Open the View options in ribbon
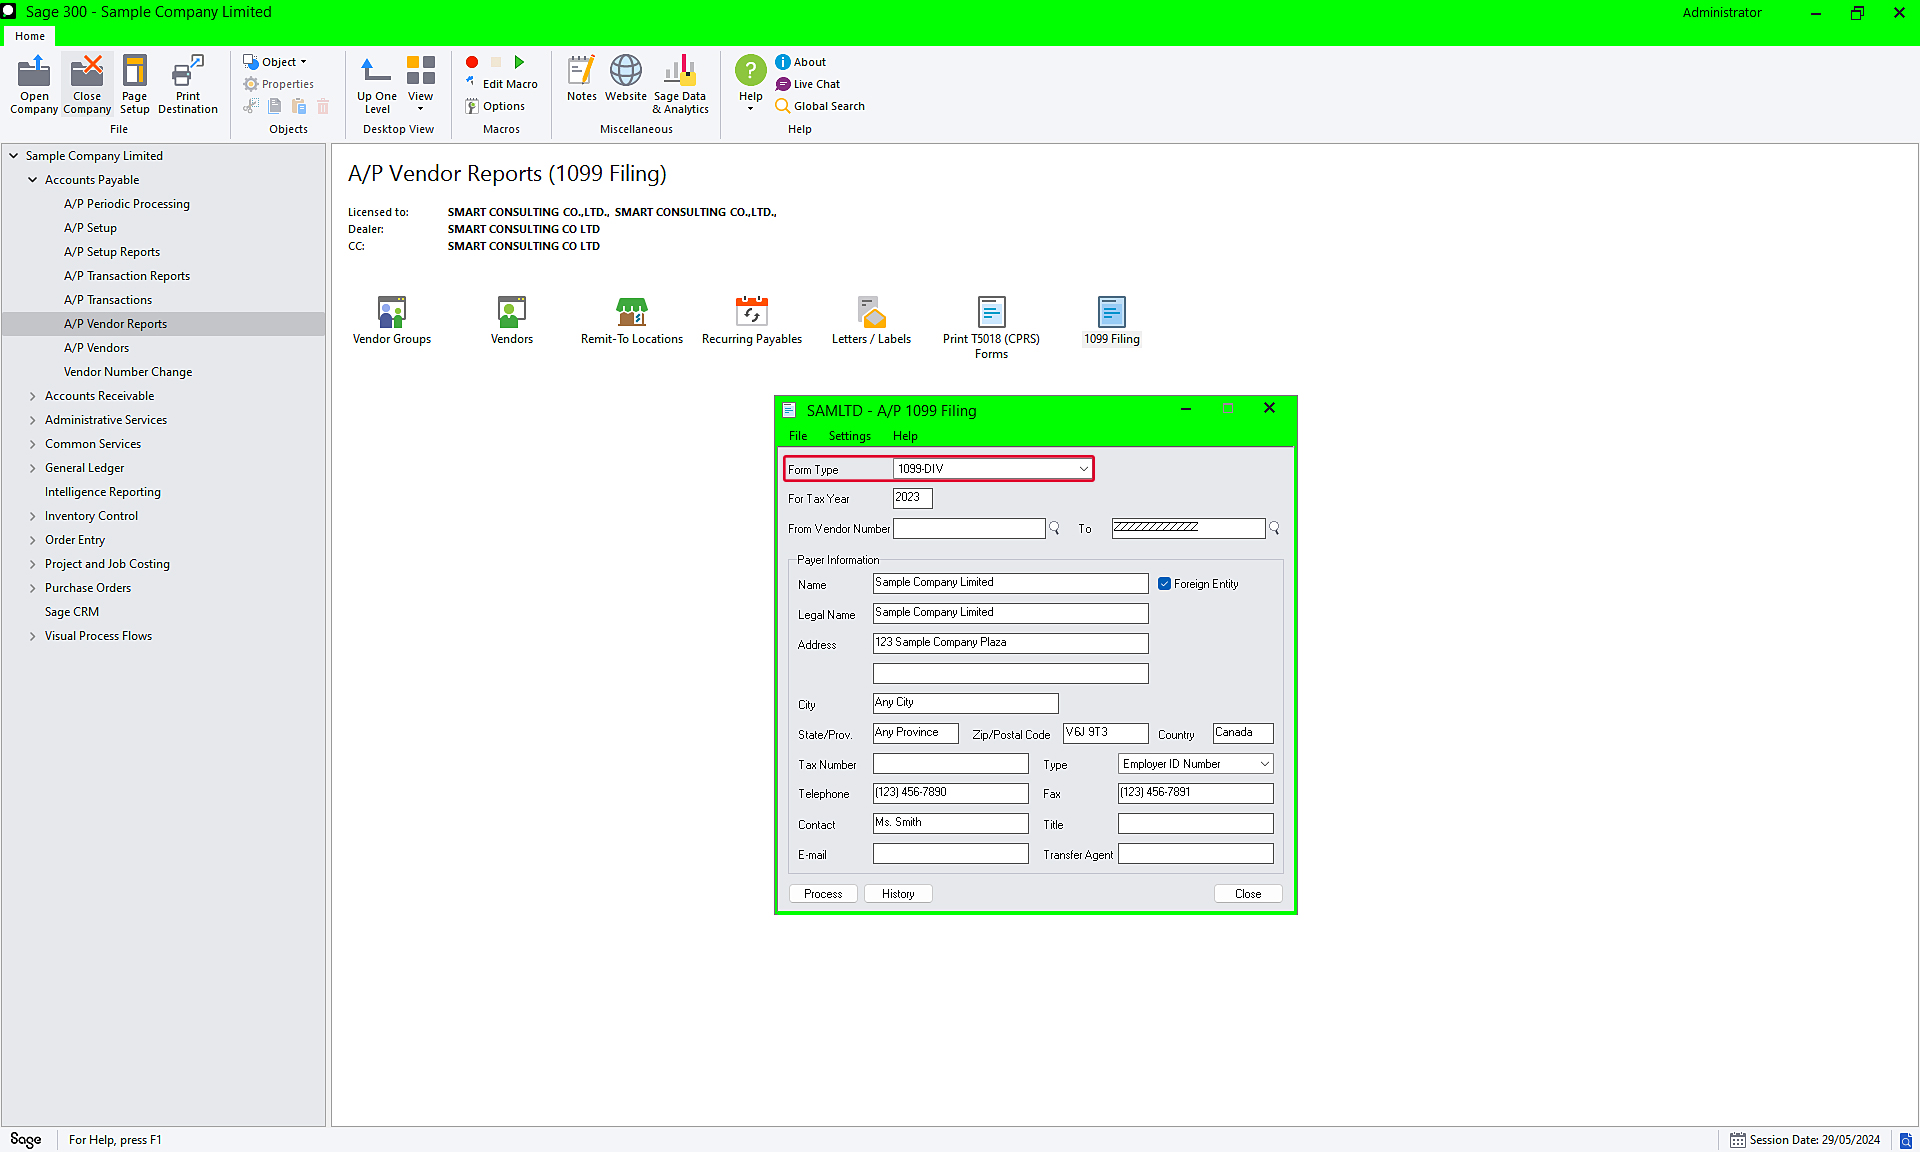The width and height of the screenshot is (1920, 1152). 421,84
